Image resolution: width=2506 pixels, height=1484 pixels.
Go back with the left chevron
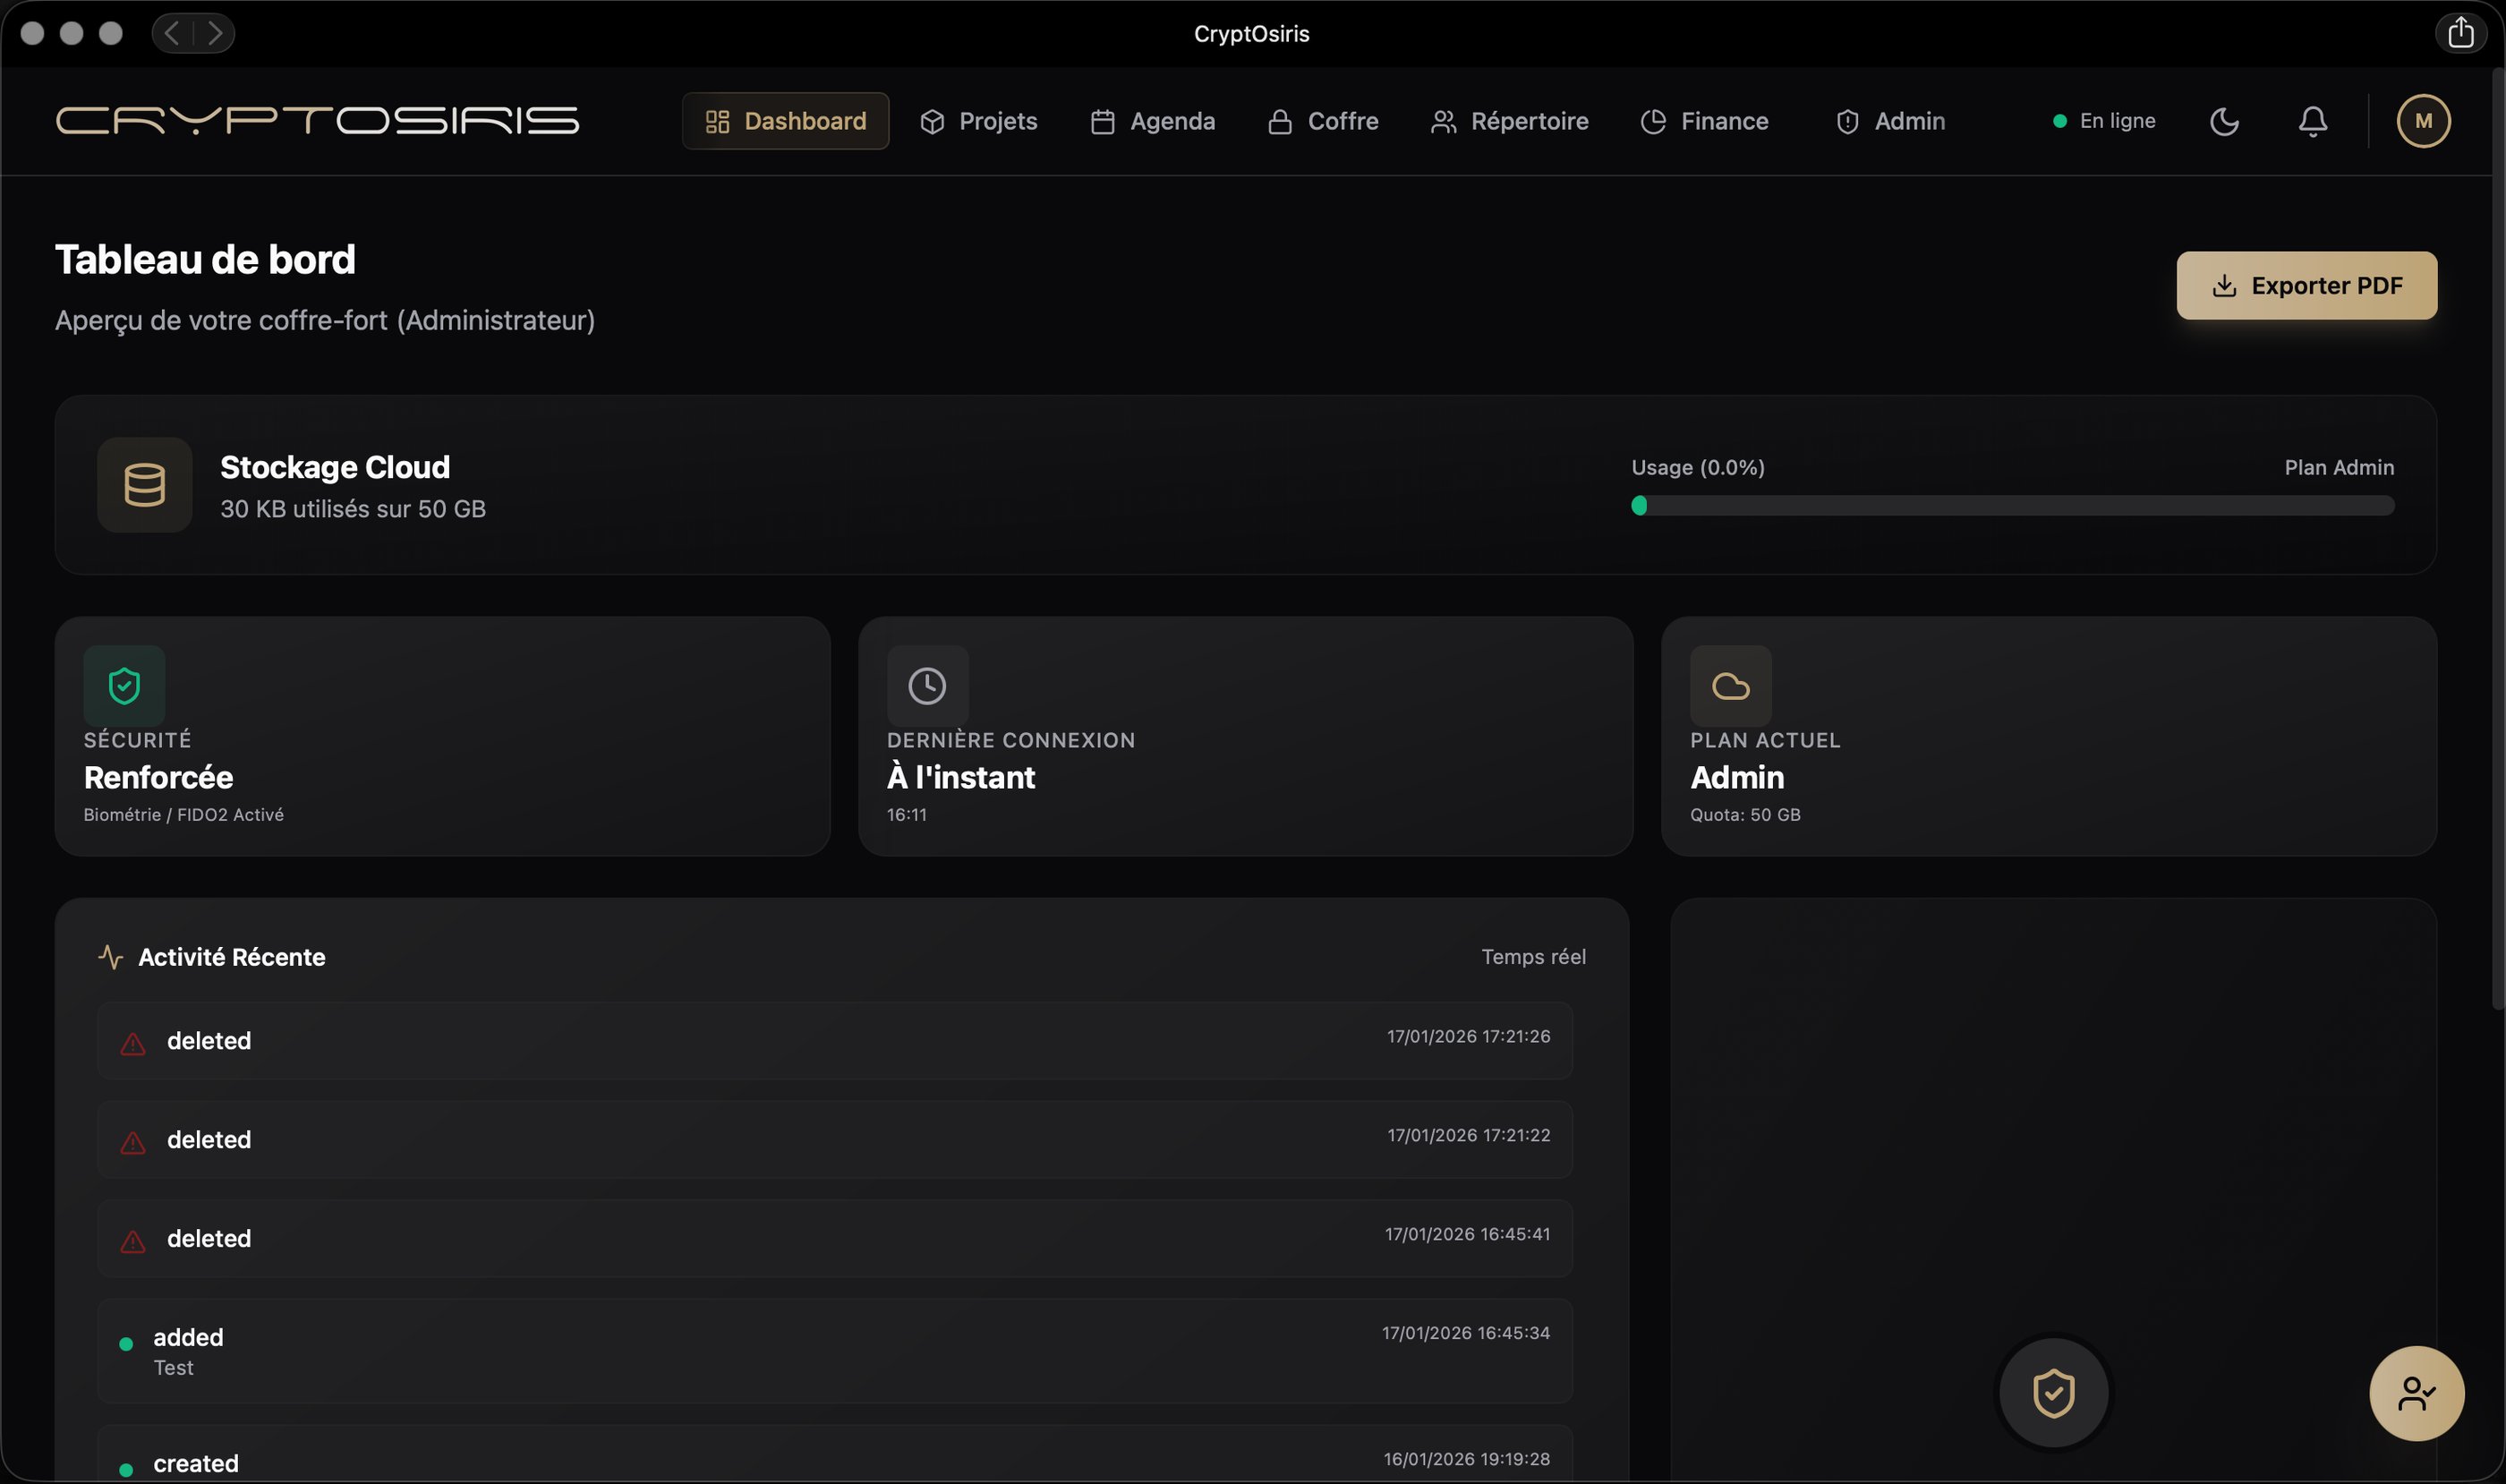[x=172, y=33]
